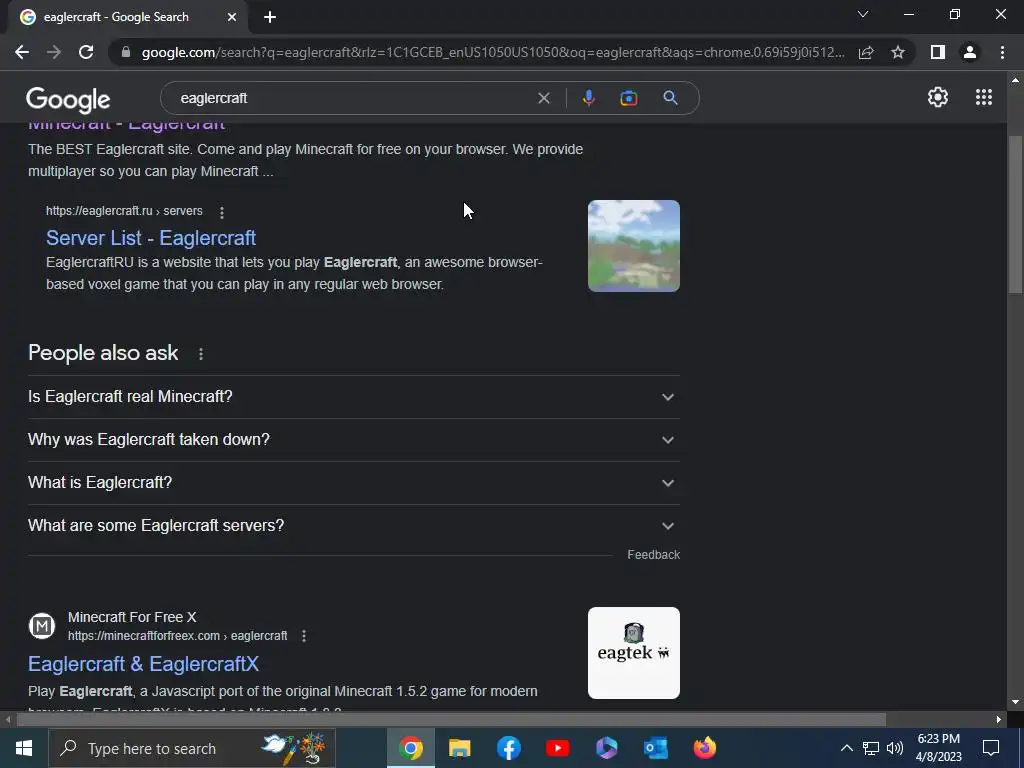
Task: Show hidden system tray icons
Action: coord(846,748)
